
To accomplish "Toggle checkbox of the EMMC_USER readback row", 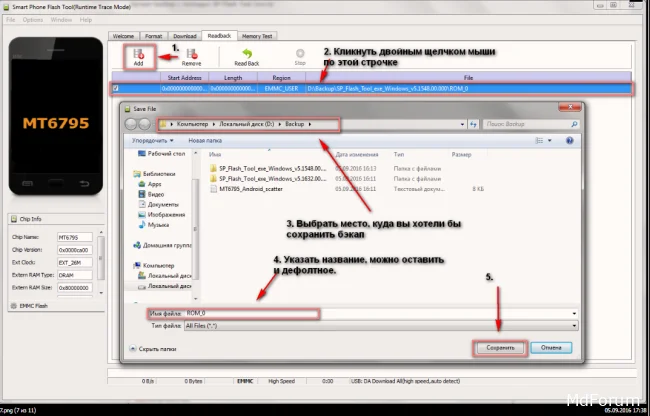I will [x=114, y=88].
